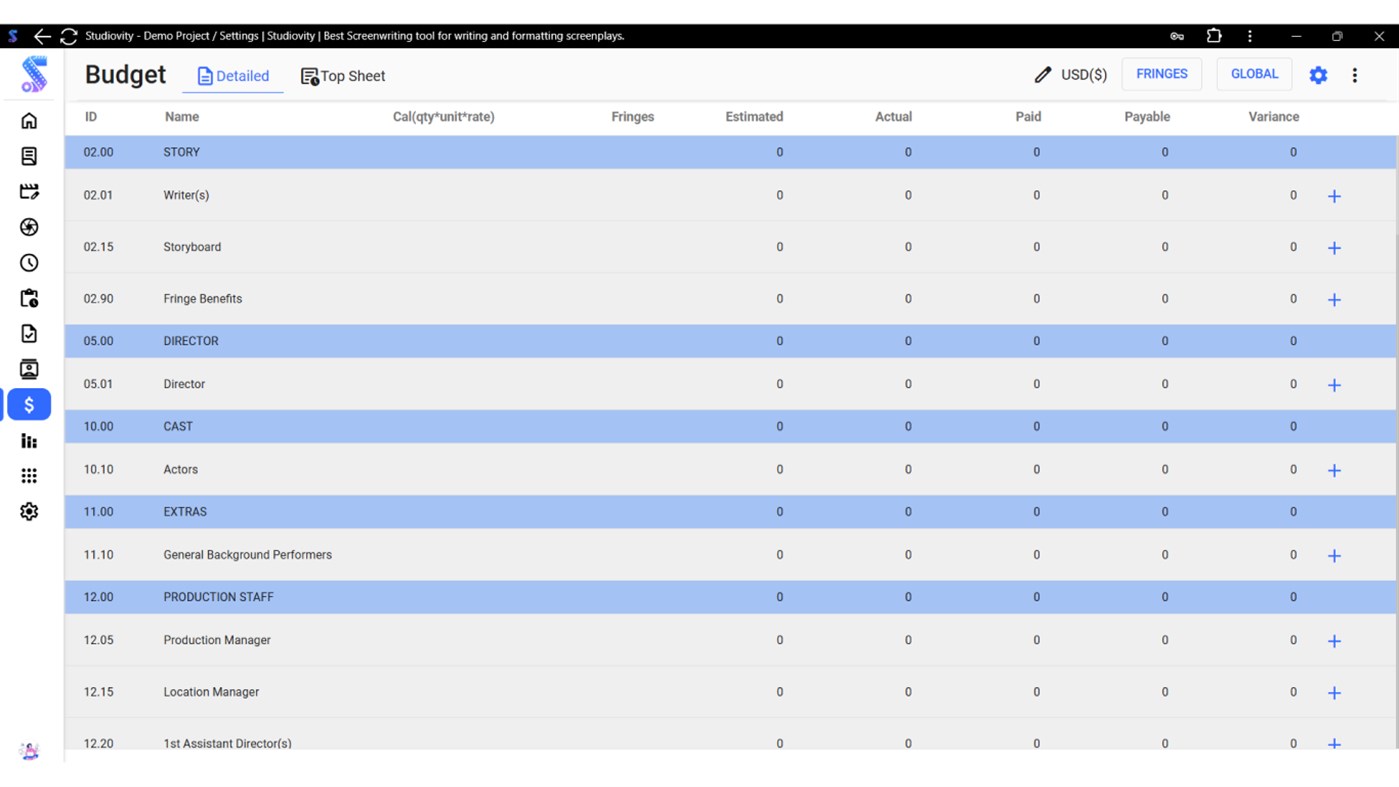Screen dimensions: 1399x787
Task: Click the camera aperture sidebar icon
Action: [29, 227]
